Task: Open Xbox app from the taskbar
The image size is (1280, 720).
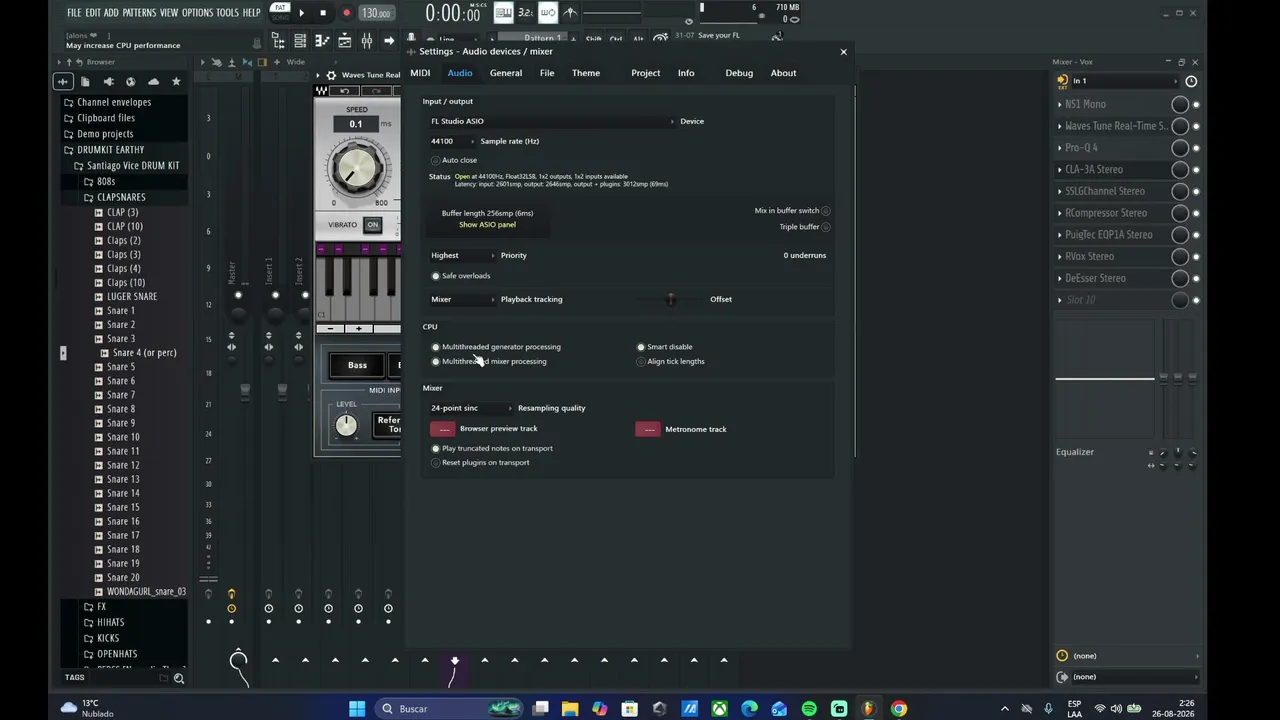Action: [719, 709]
